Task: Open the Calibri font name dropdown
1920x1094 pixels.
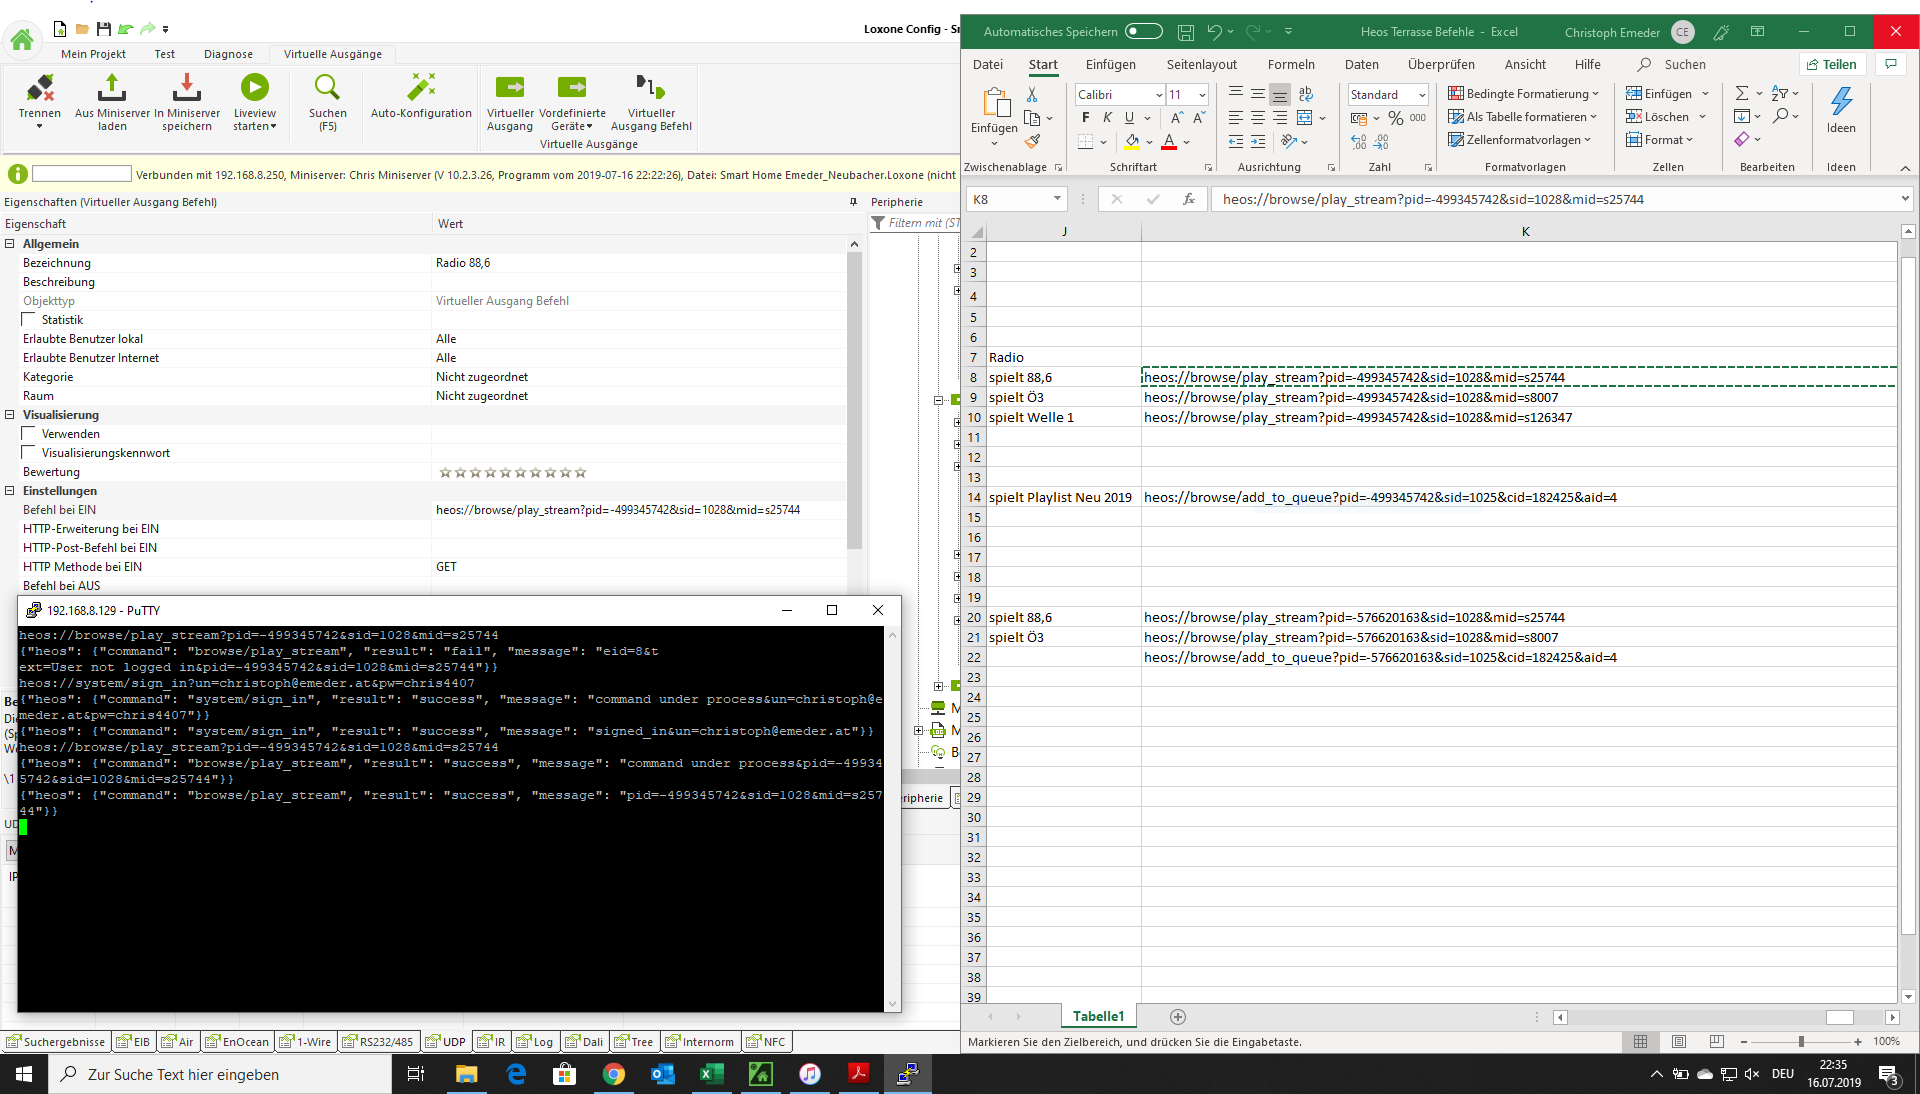Action: [1158, 95]
